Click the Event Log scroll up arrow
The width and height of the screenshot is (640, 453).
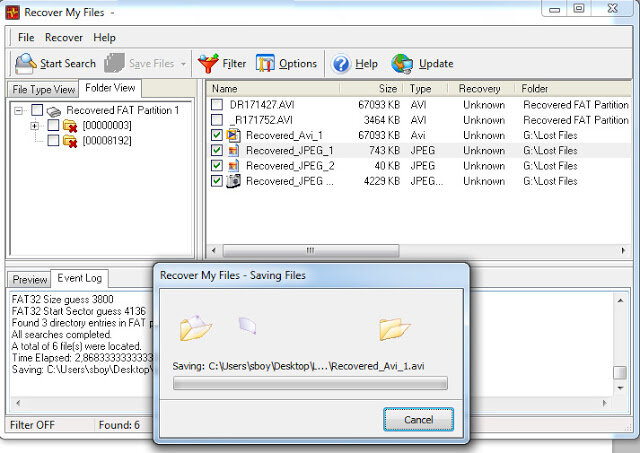tap(620, 301)
